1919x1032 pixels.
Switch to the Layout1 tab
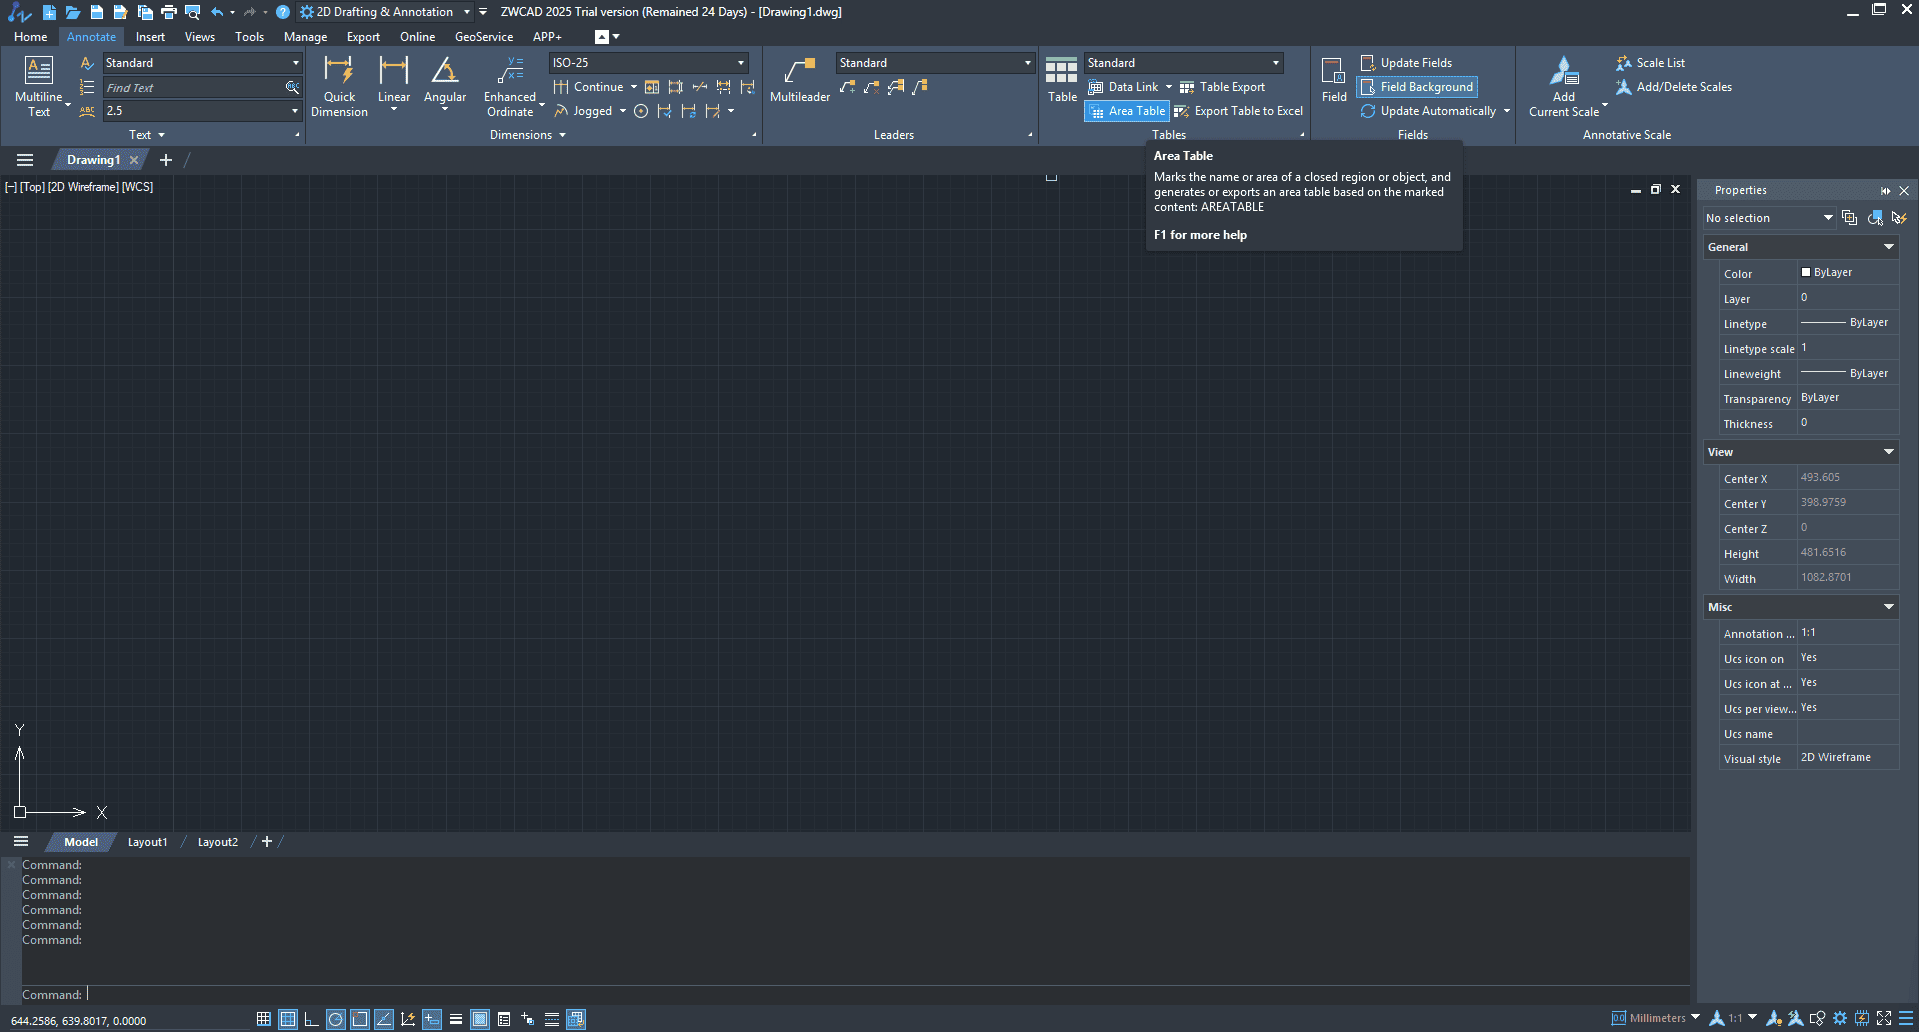(x=147, y=842)
